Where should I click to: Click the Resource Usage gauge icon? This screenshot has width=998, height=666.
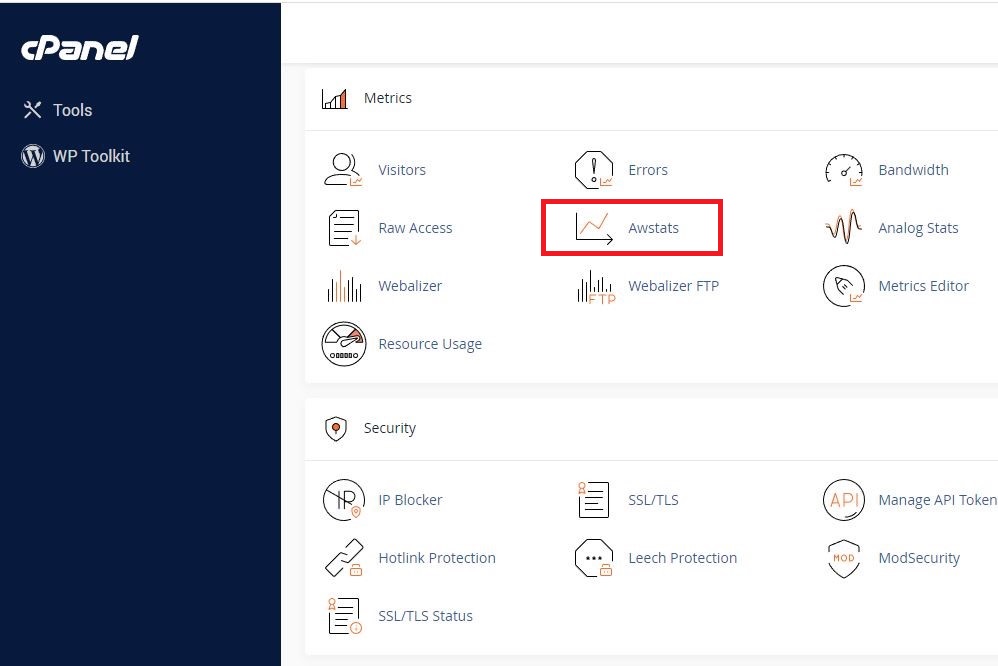coord(344,344)
